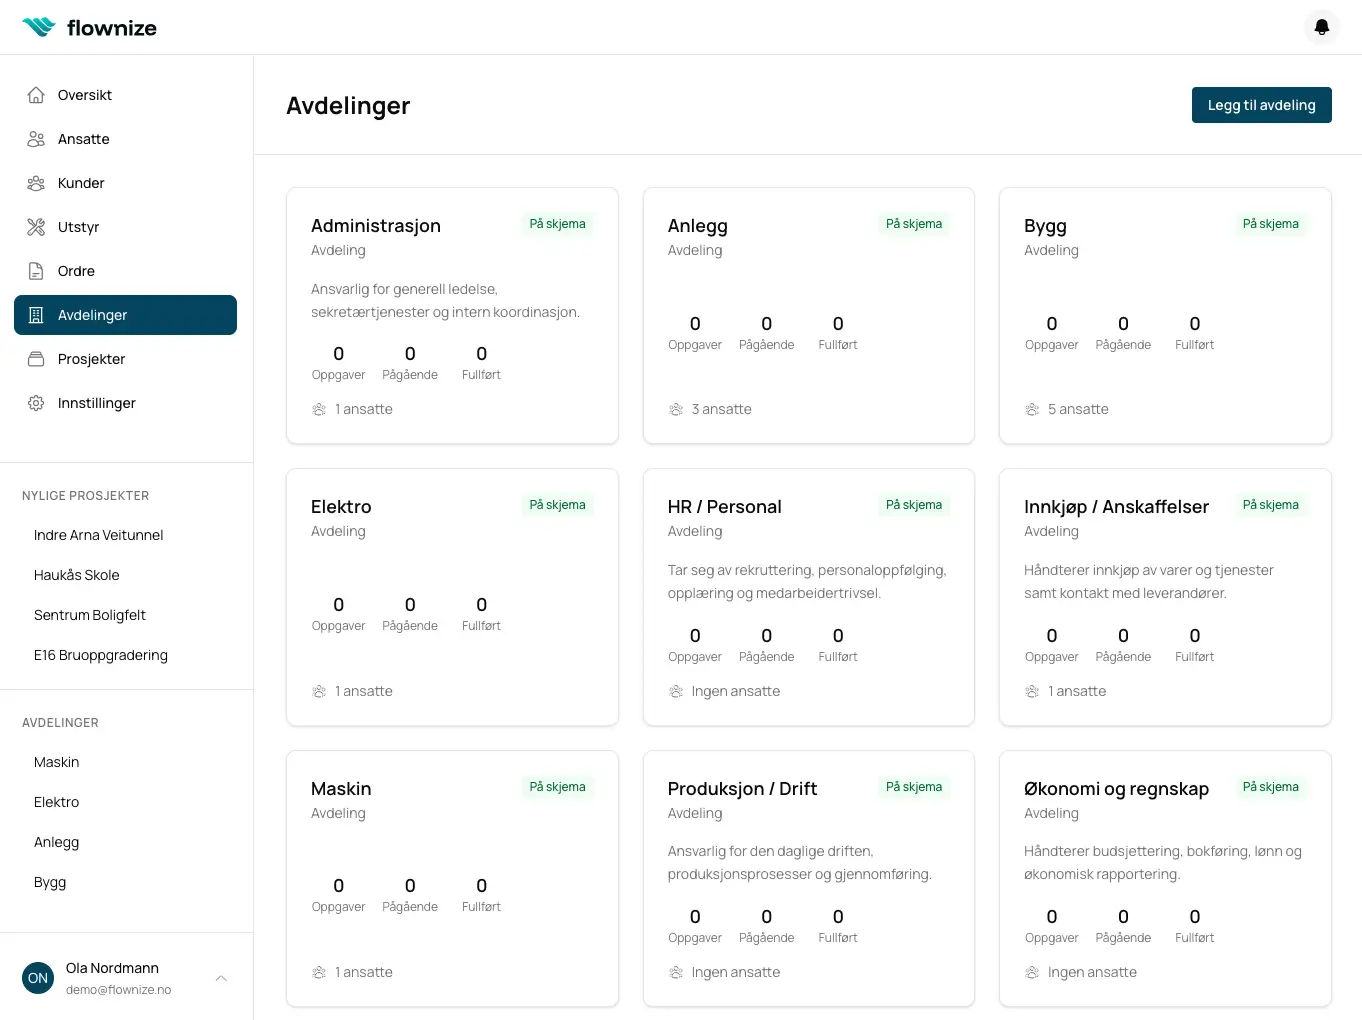Viewport: 1362px width, 1020px height.
Task: Click the notification bell
Action: point(1321,27)
